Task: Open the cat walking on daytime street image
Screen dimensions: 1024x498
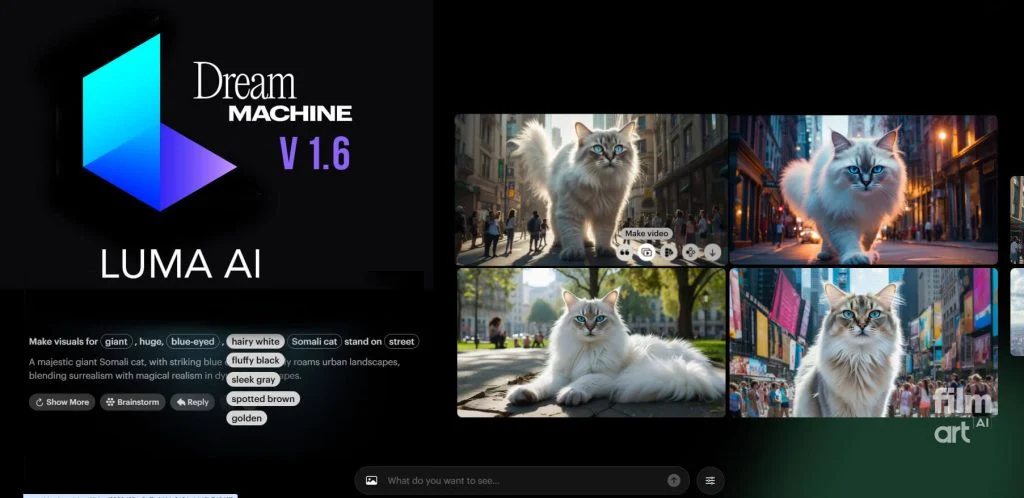Action: click(x=590, y=189)
